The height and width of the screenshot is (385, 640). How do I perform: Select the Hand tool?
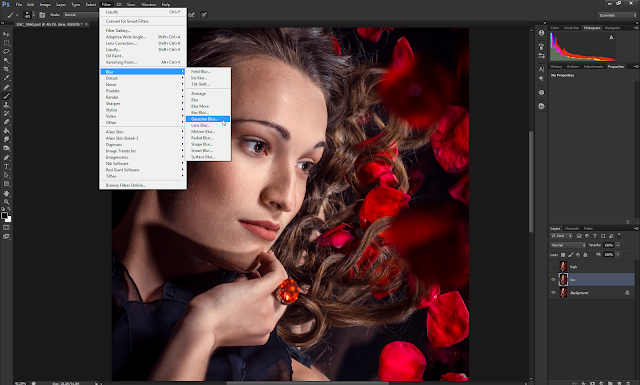coord(6,193)
